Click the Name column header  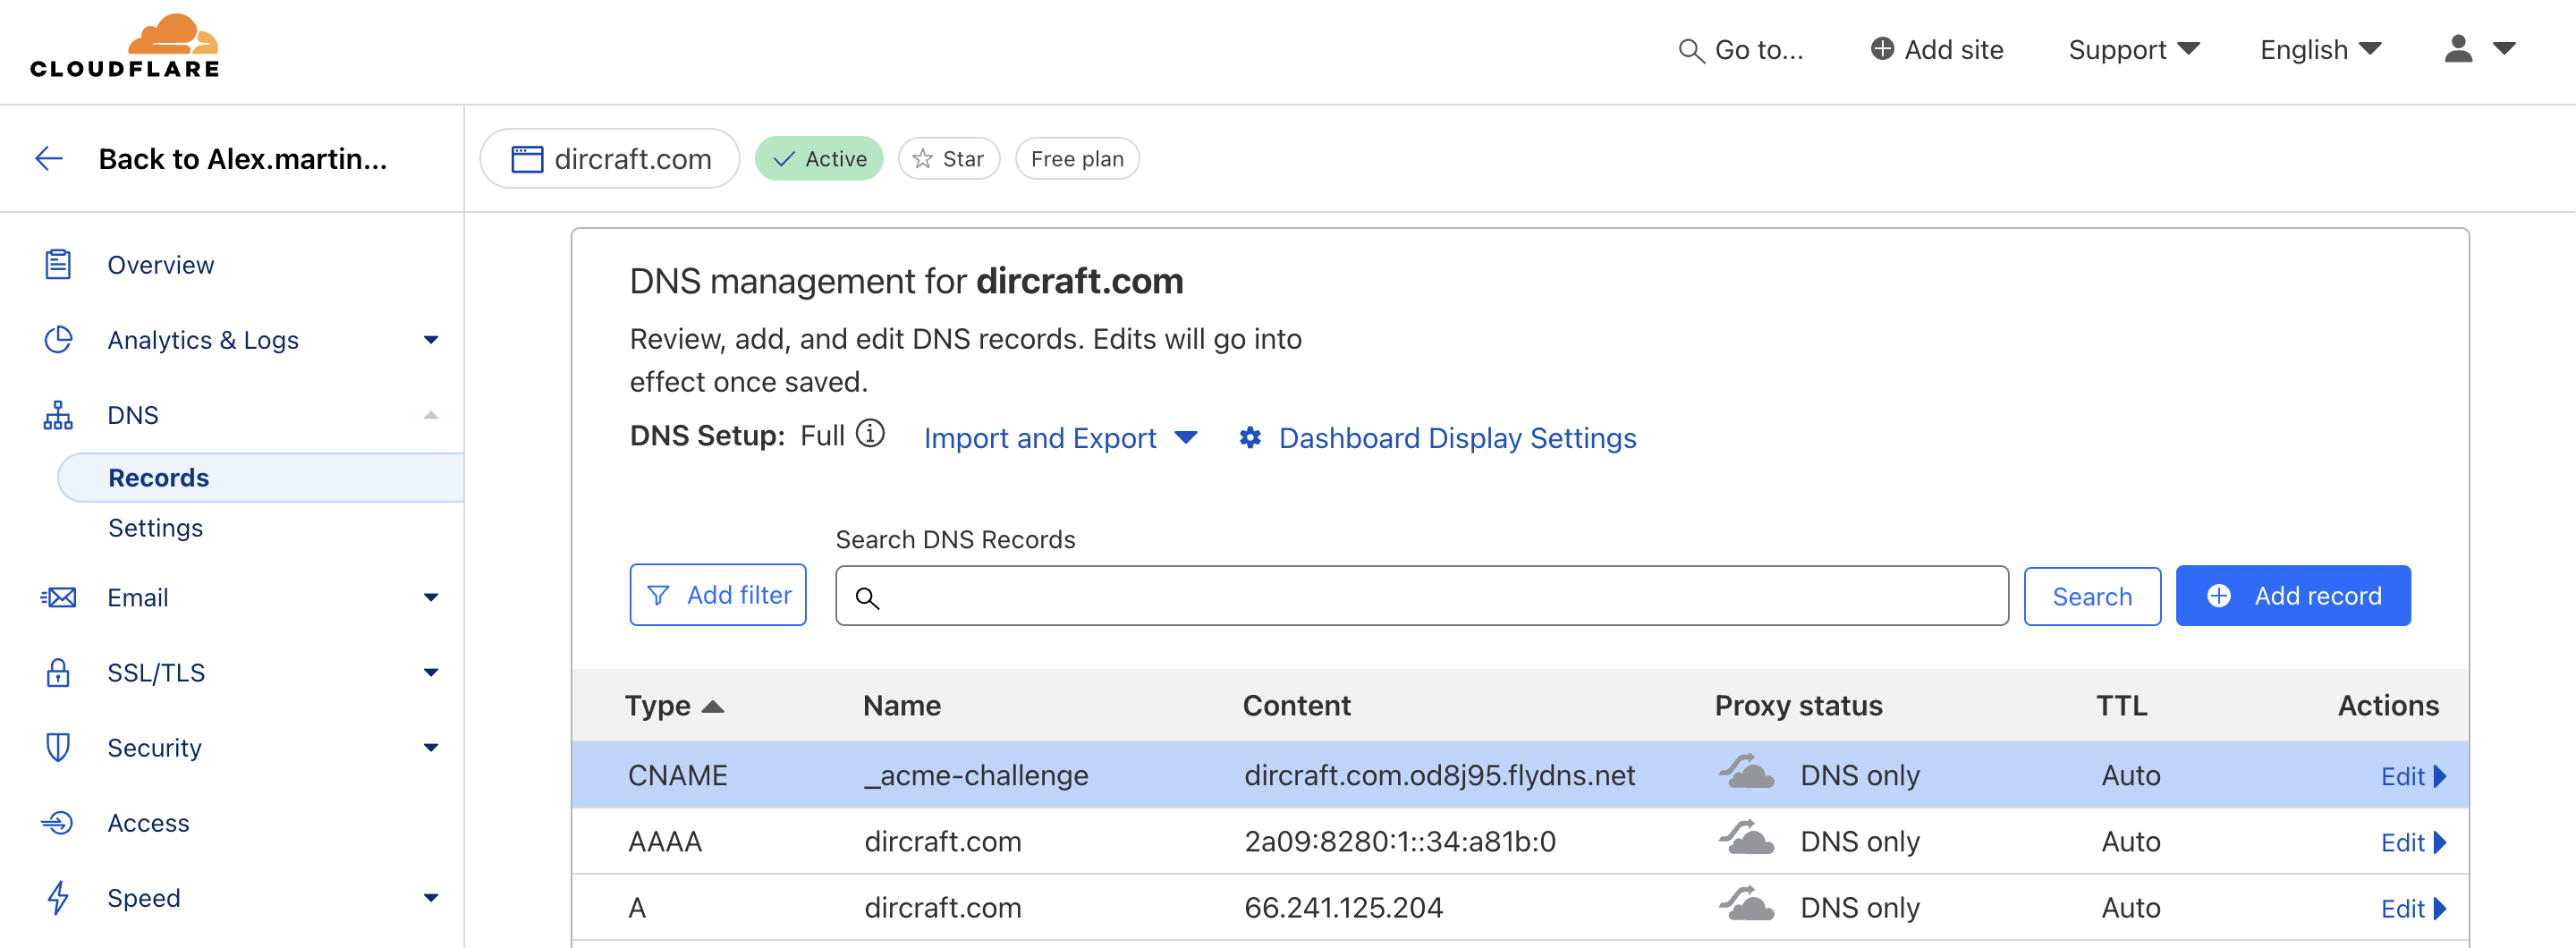pyautogui.click(x=901, y=705)
